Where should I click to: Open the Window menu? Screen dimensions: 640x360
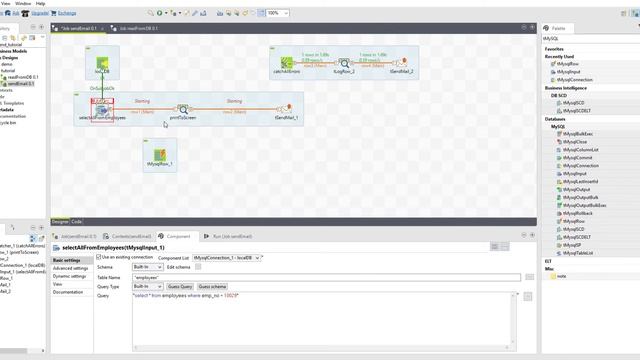pyautogui.click(x=23, y=3)
